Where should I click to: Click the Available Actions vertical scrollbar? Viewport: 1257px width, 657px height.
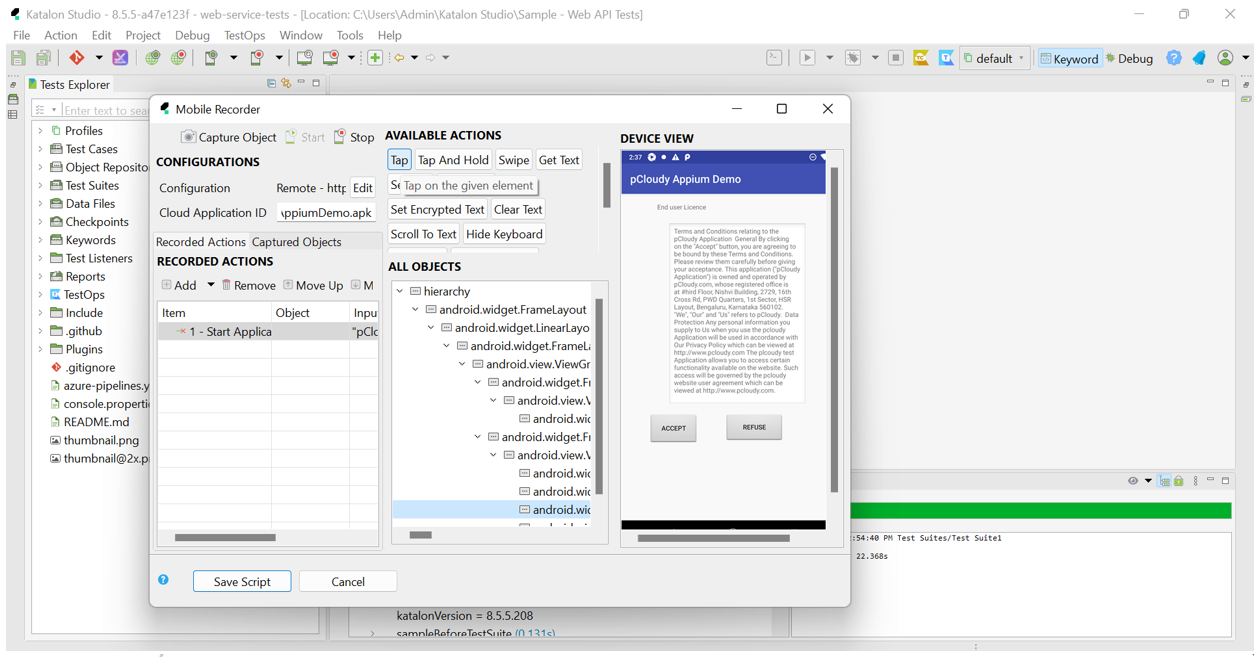click(606, 185)
